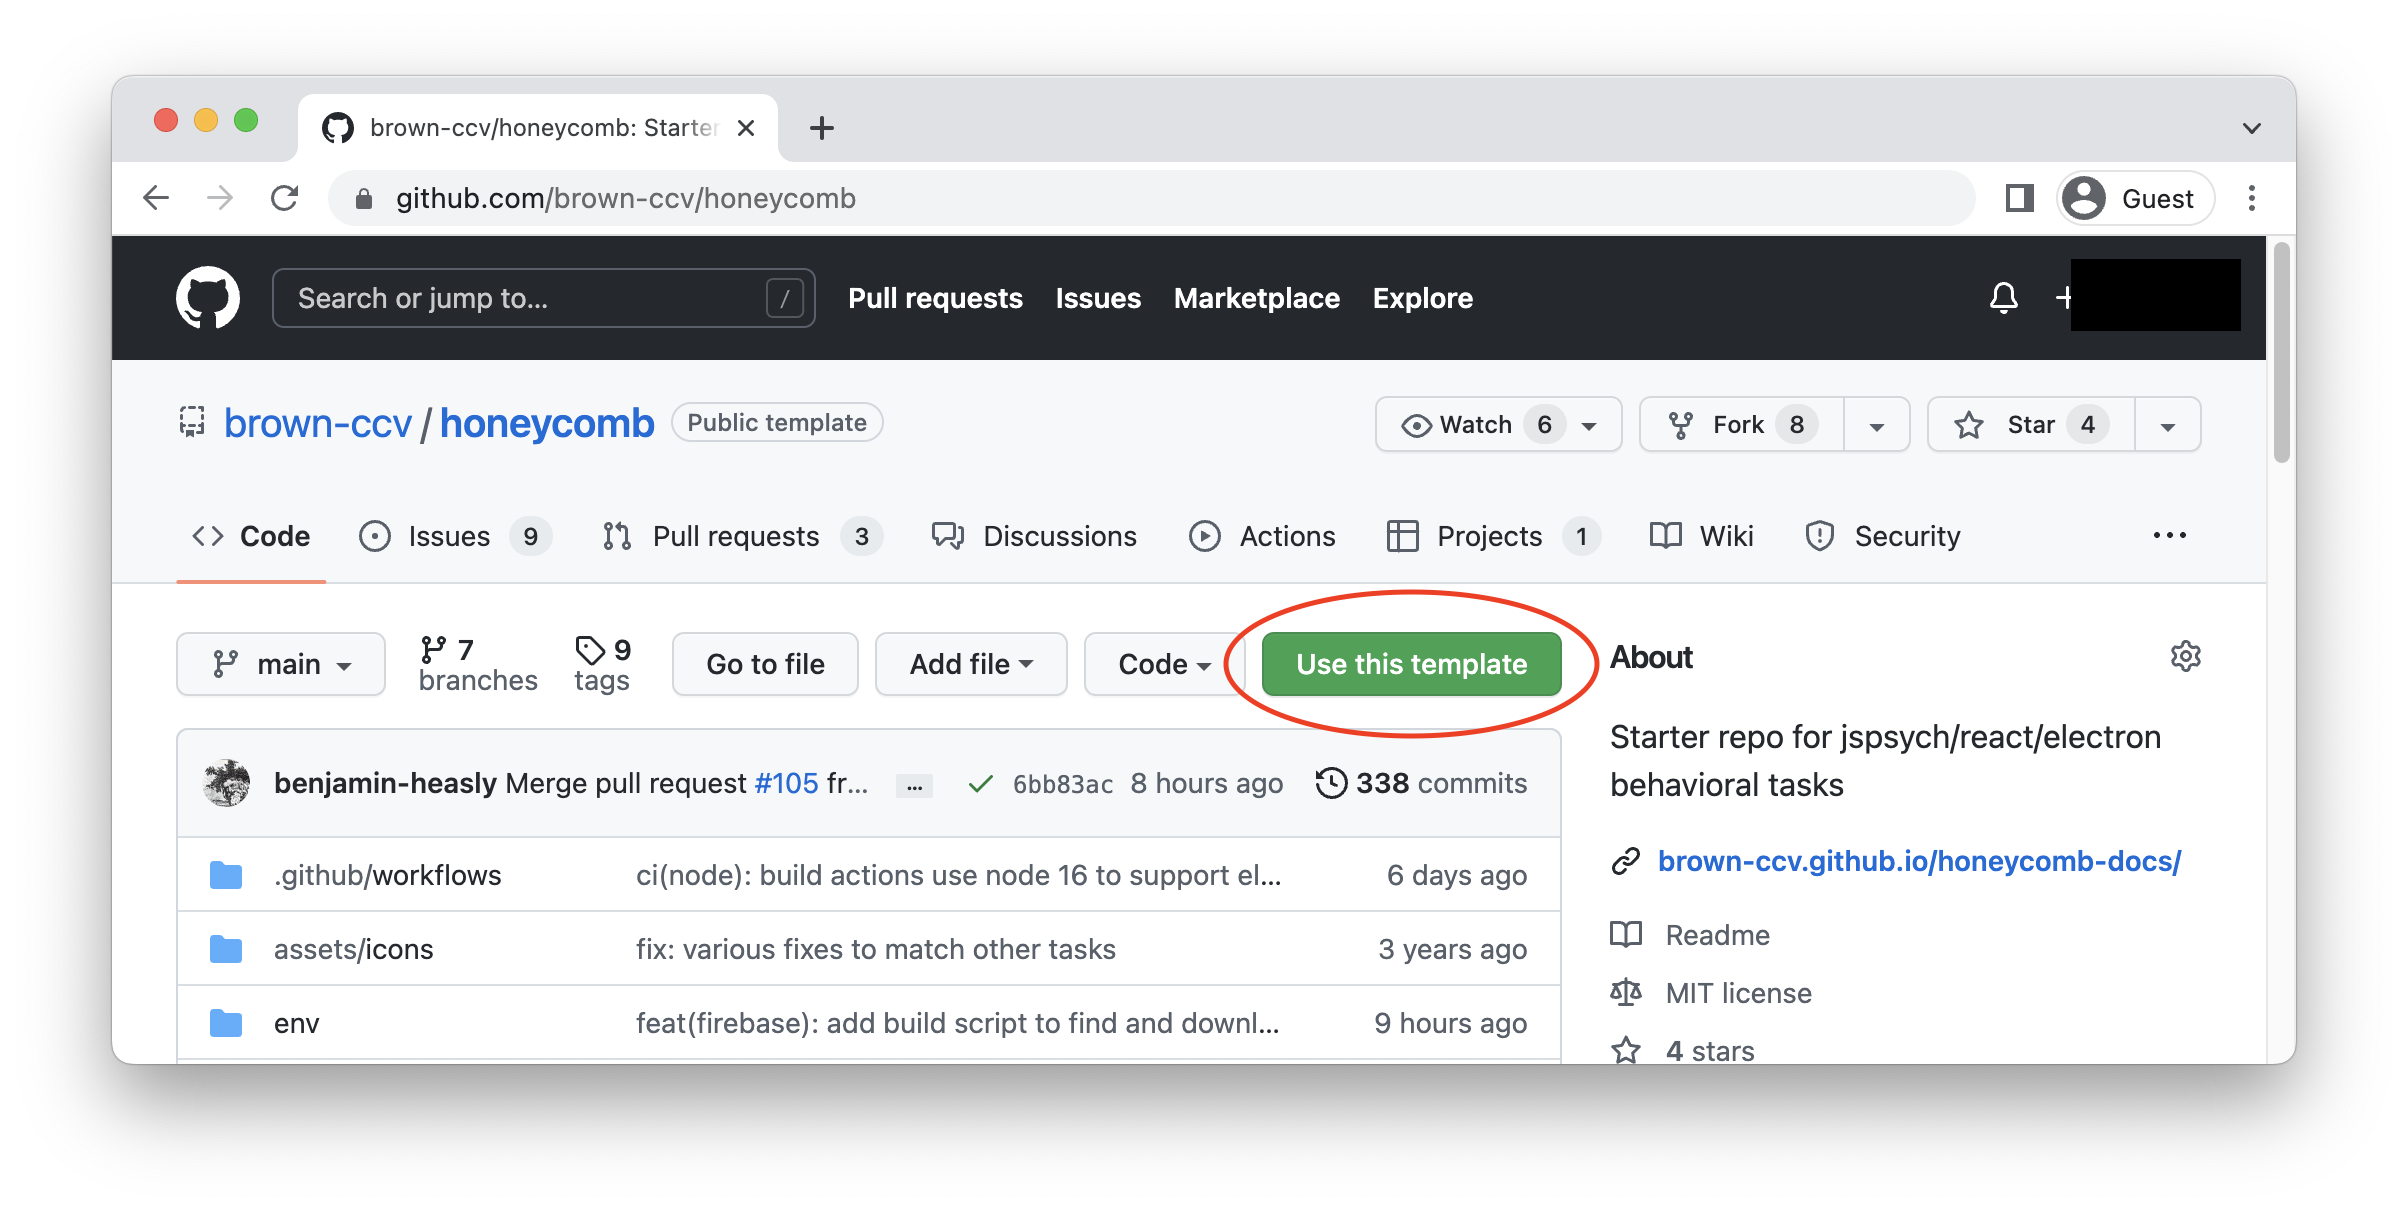Switch to the Pull requests repo tab
2408x1212 pixels.
click(741, 537)
